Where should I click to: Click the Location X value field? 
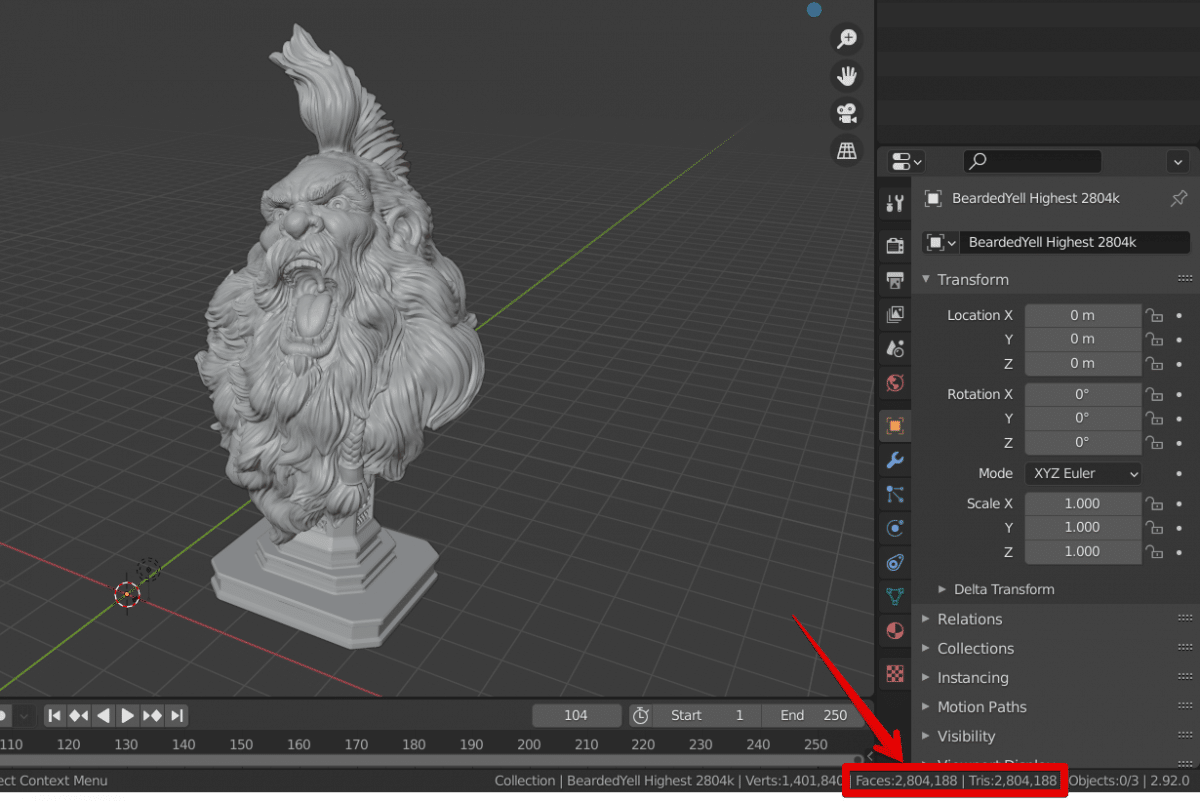point(1083,315)
